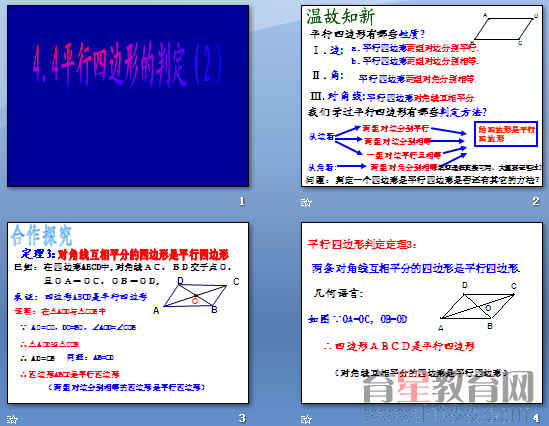549x426 pixels.
Task: Click the animation star icon under slide 2
Action: 306,202
